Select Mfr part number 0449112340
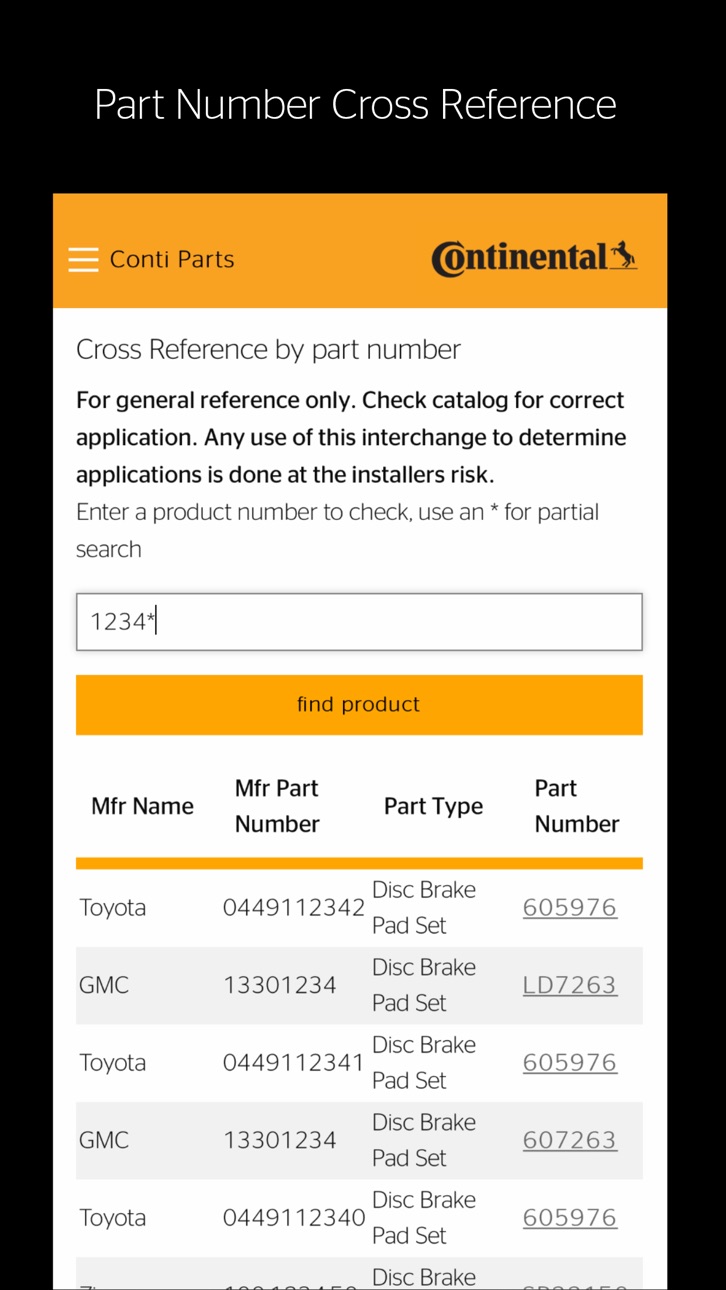 (294, 1217)
